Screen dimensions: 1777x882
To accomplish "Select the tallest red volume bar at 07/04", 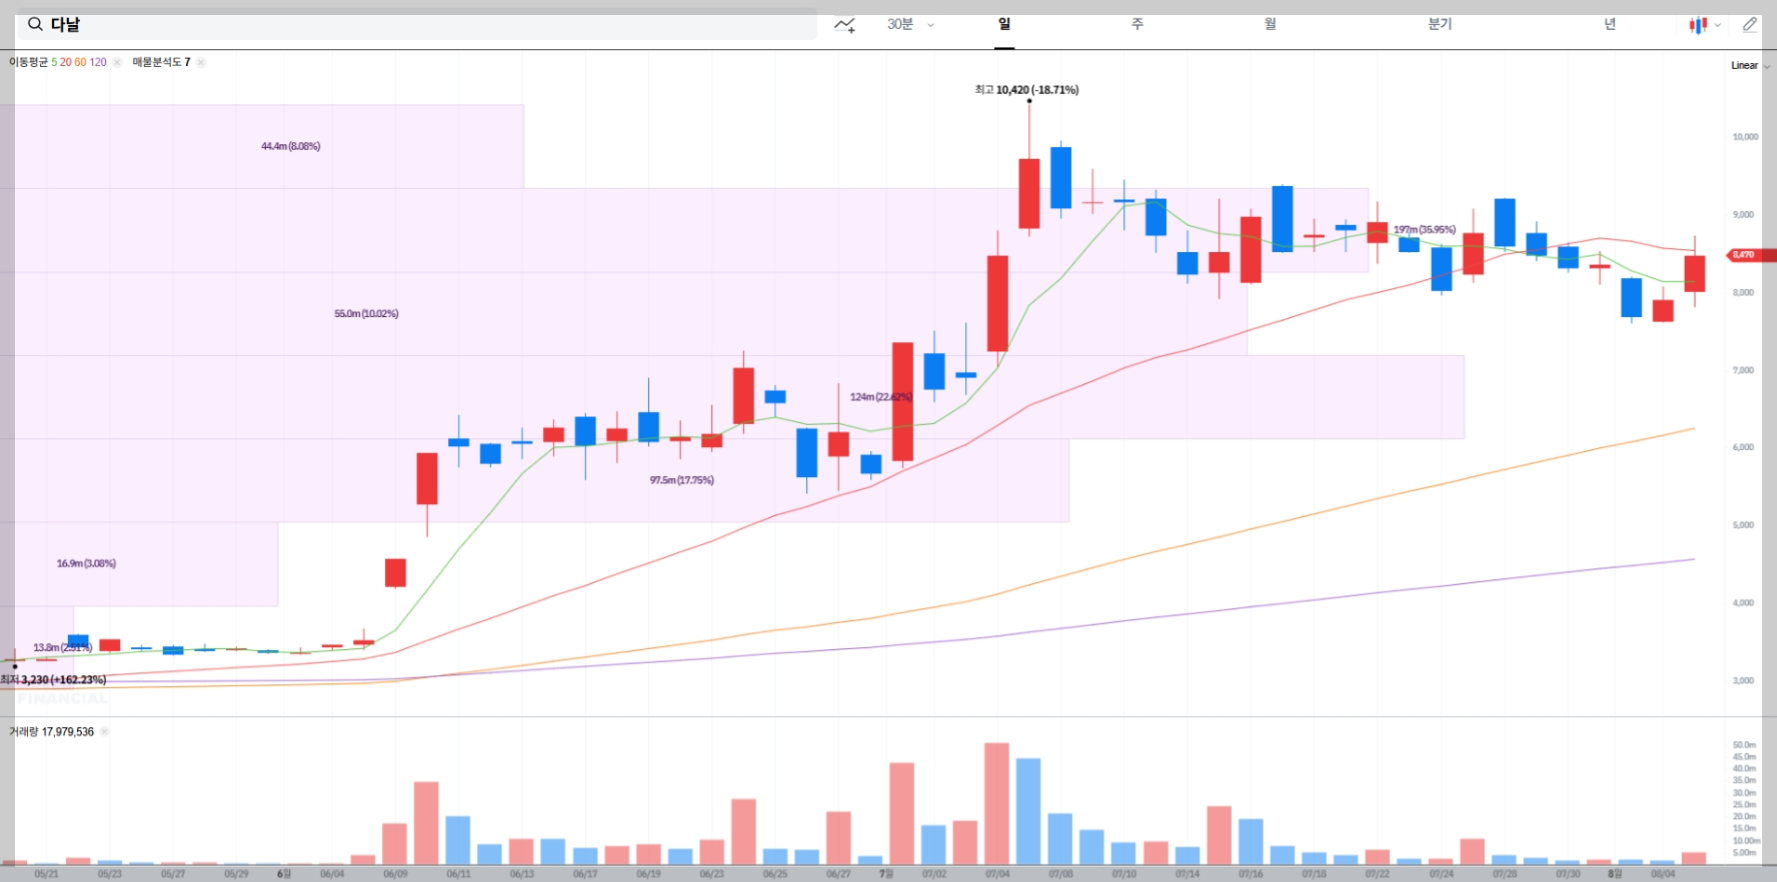I will click(997, 803).
